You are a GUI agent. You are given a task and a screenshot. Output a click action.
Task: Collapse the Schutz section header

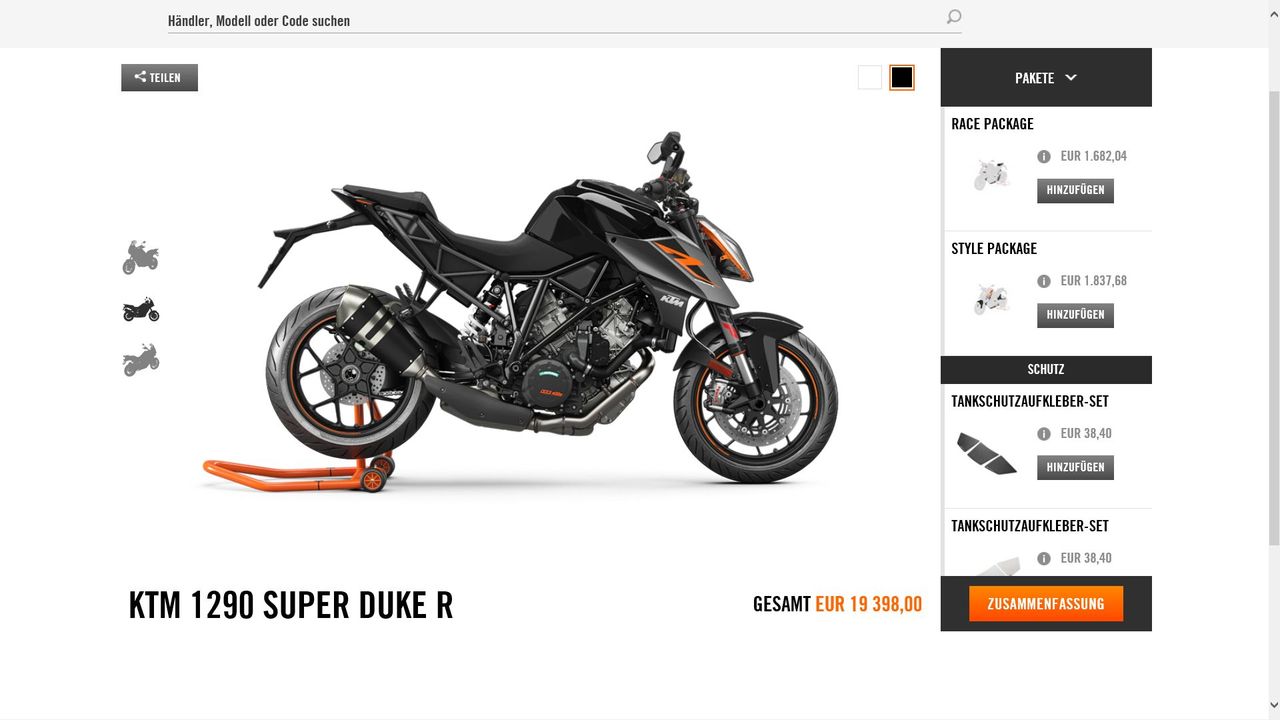[1046, 369]
